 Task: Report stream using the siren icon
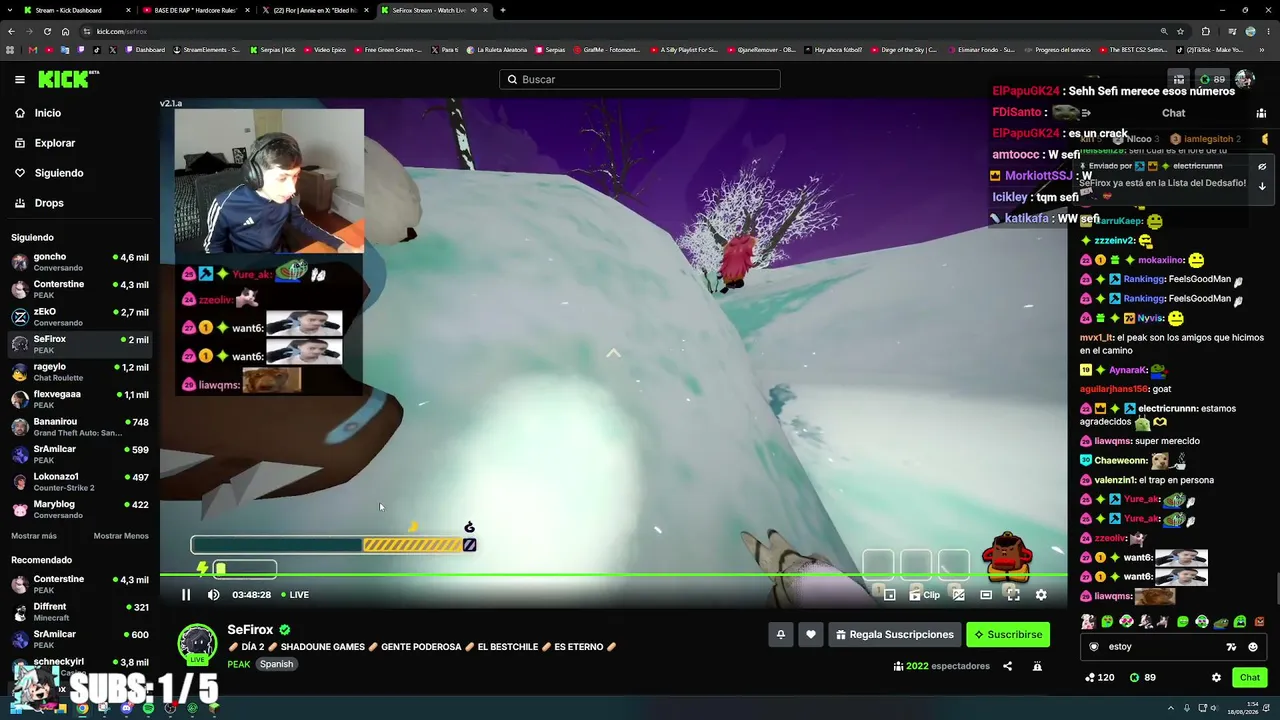pyautogui.click(x=1037, y=666)
